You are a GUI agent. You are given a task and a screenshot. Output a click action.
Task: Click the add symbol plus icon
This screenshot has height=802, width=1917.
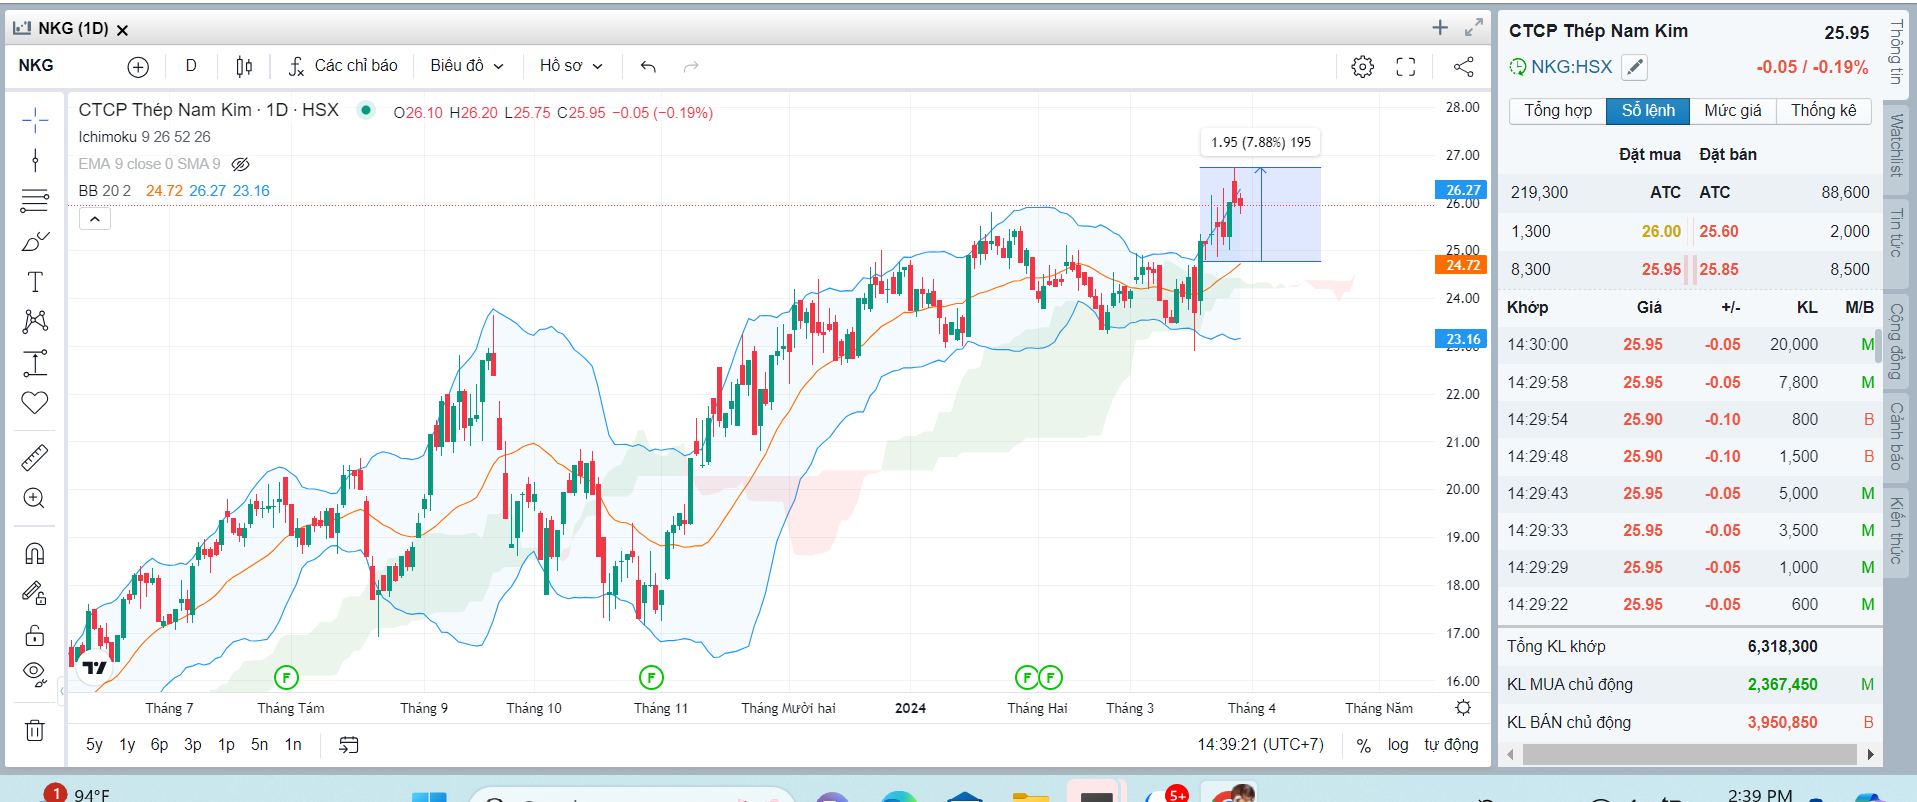tap(138, 67)
